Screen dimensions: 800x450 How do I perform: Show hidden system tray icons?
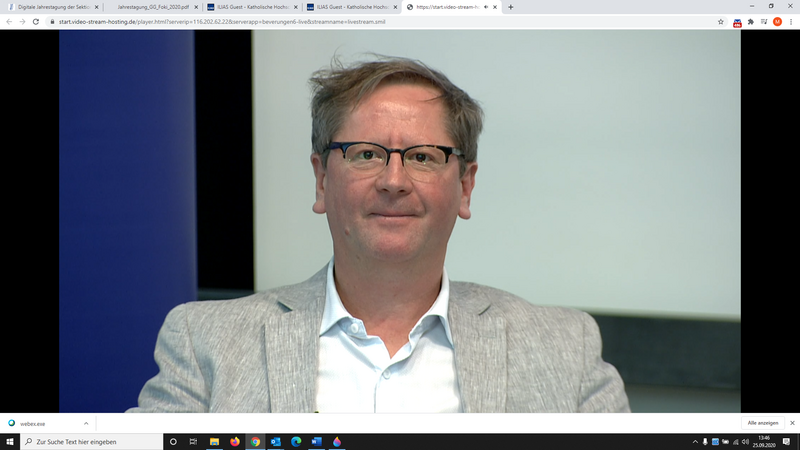[695, 441]
